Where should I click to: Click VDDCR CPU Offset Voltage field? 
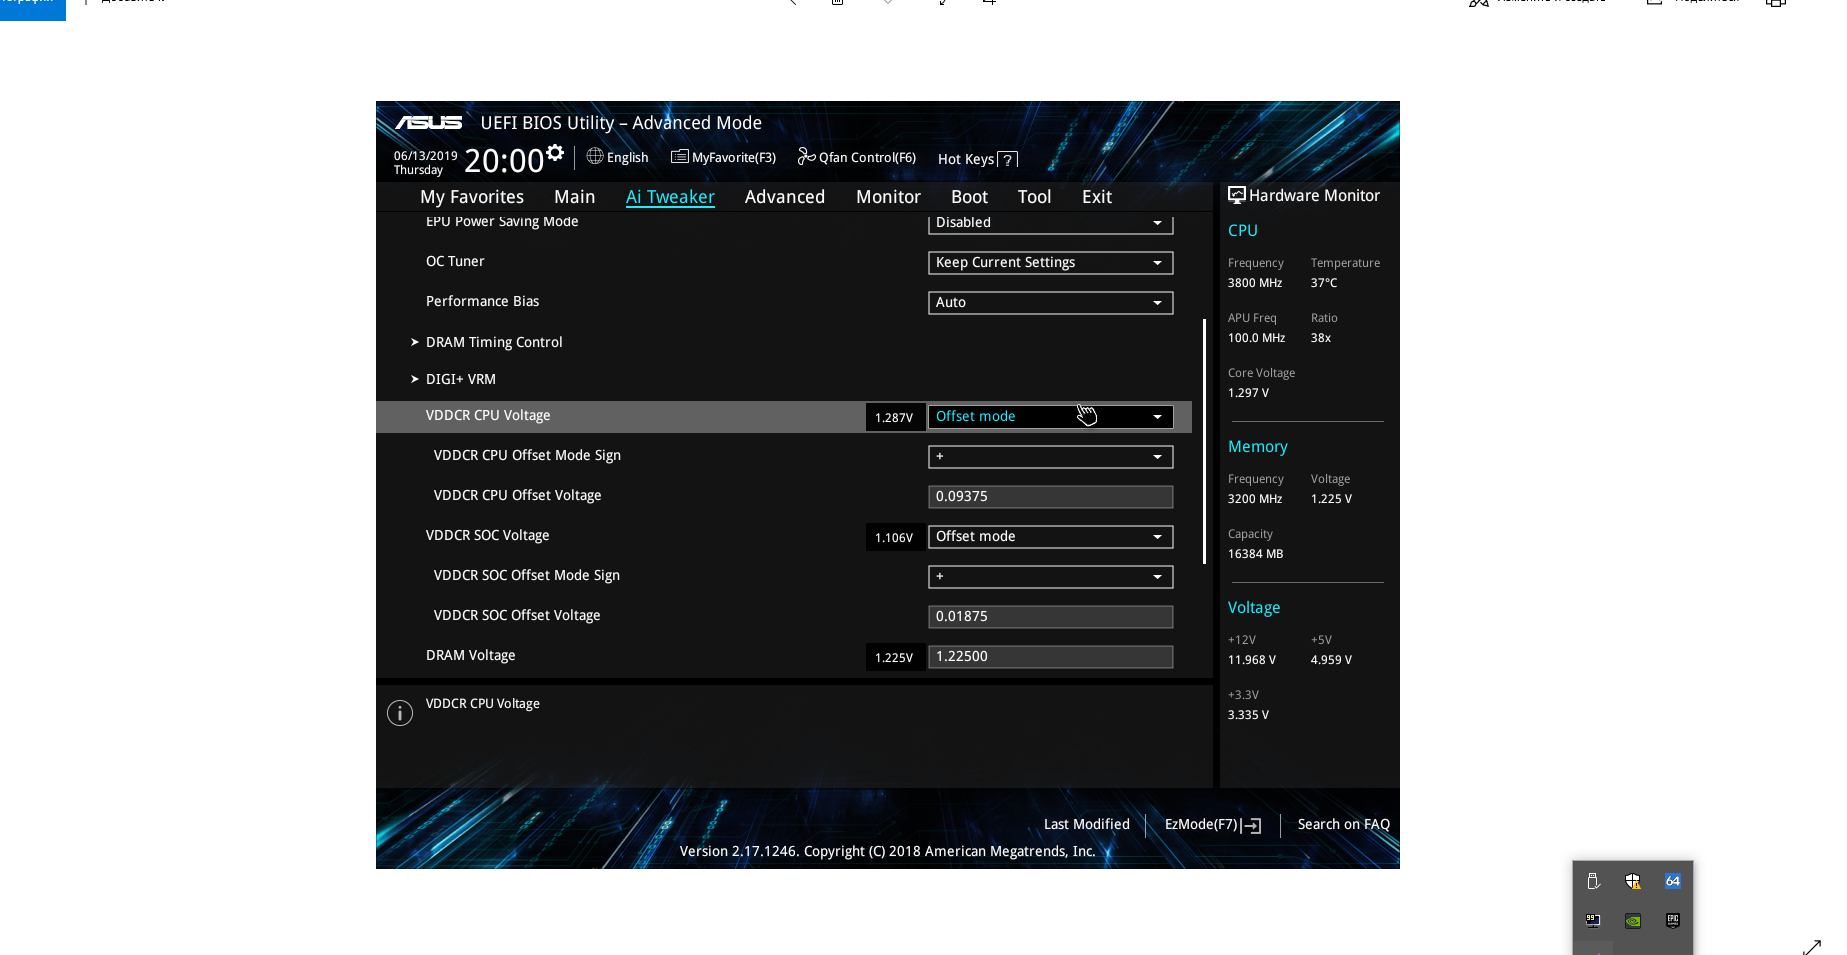click(x=1051, y=497)
